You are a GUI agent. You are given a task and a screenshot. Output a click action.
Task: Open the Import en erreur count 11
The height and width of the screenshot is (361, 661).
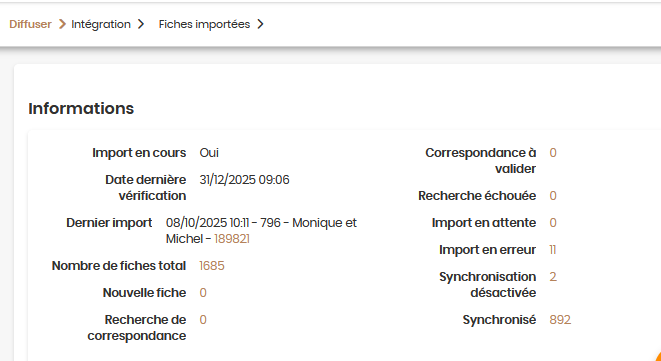coord(553,250)
